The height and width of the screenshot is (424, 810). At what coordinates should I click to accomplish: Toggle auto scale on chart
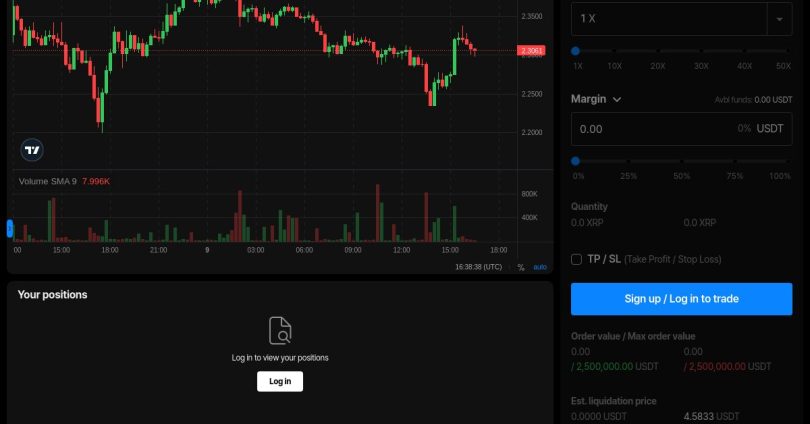coord(540,267)
